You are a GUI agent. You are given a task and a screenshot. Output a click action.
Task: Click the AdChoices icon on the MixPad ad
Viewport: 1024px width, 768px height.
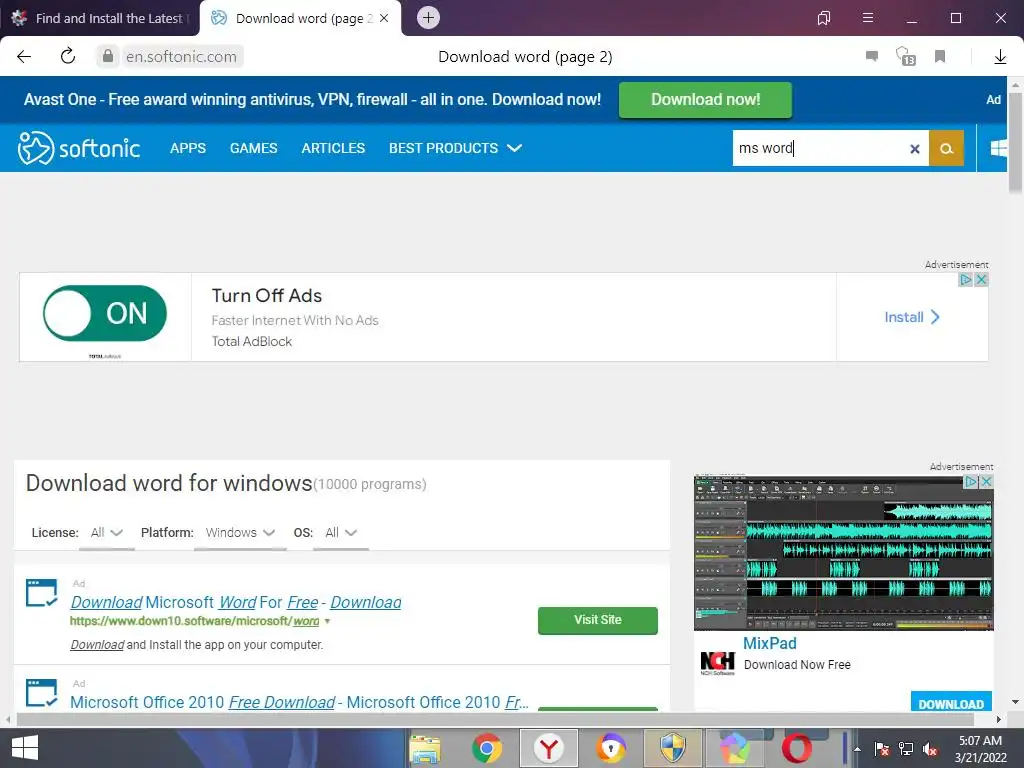point(971,482)
